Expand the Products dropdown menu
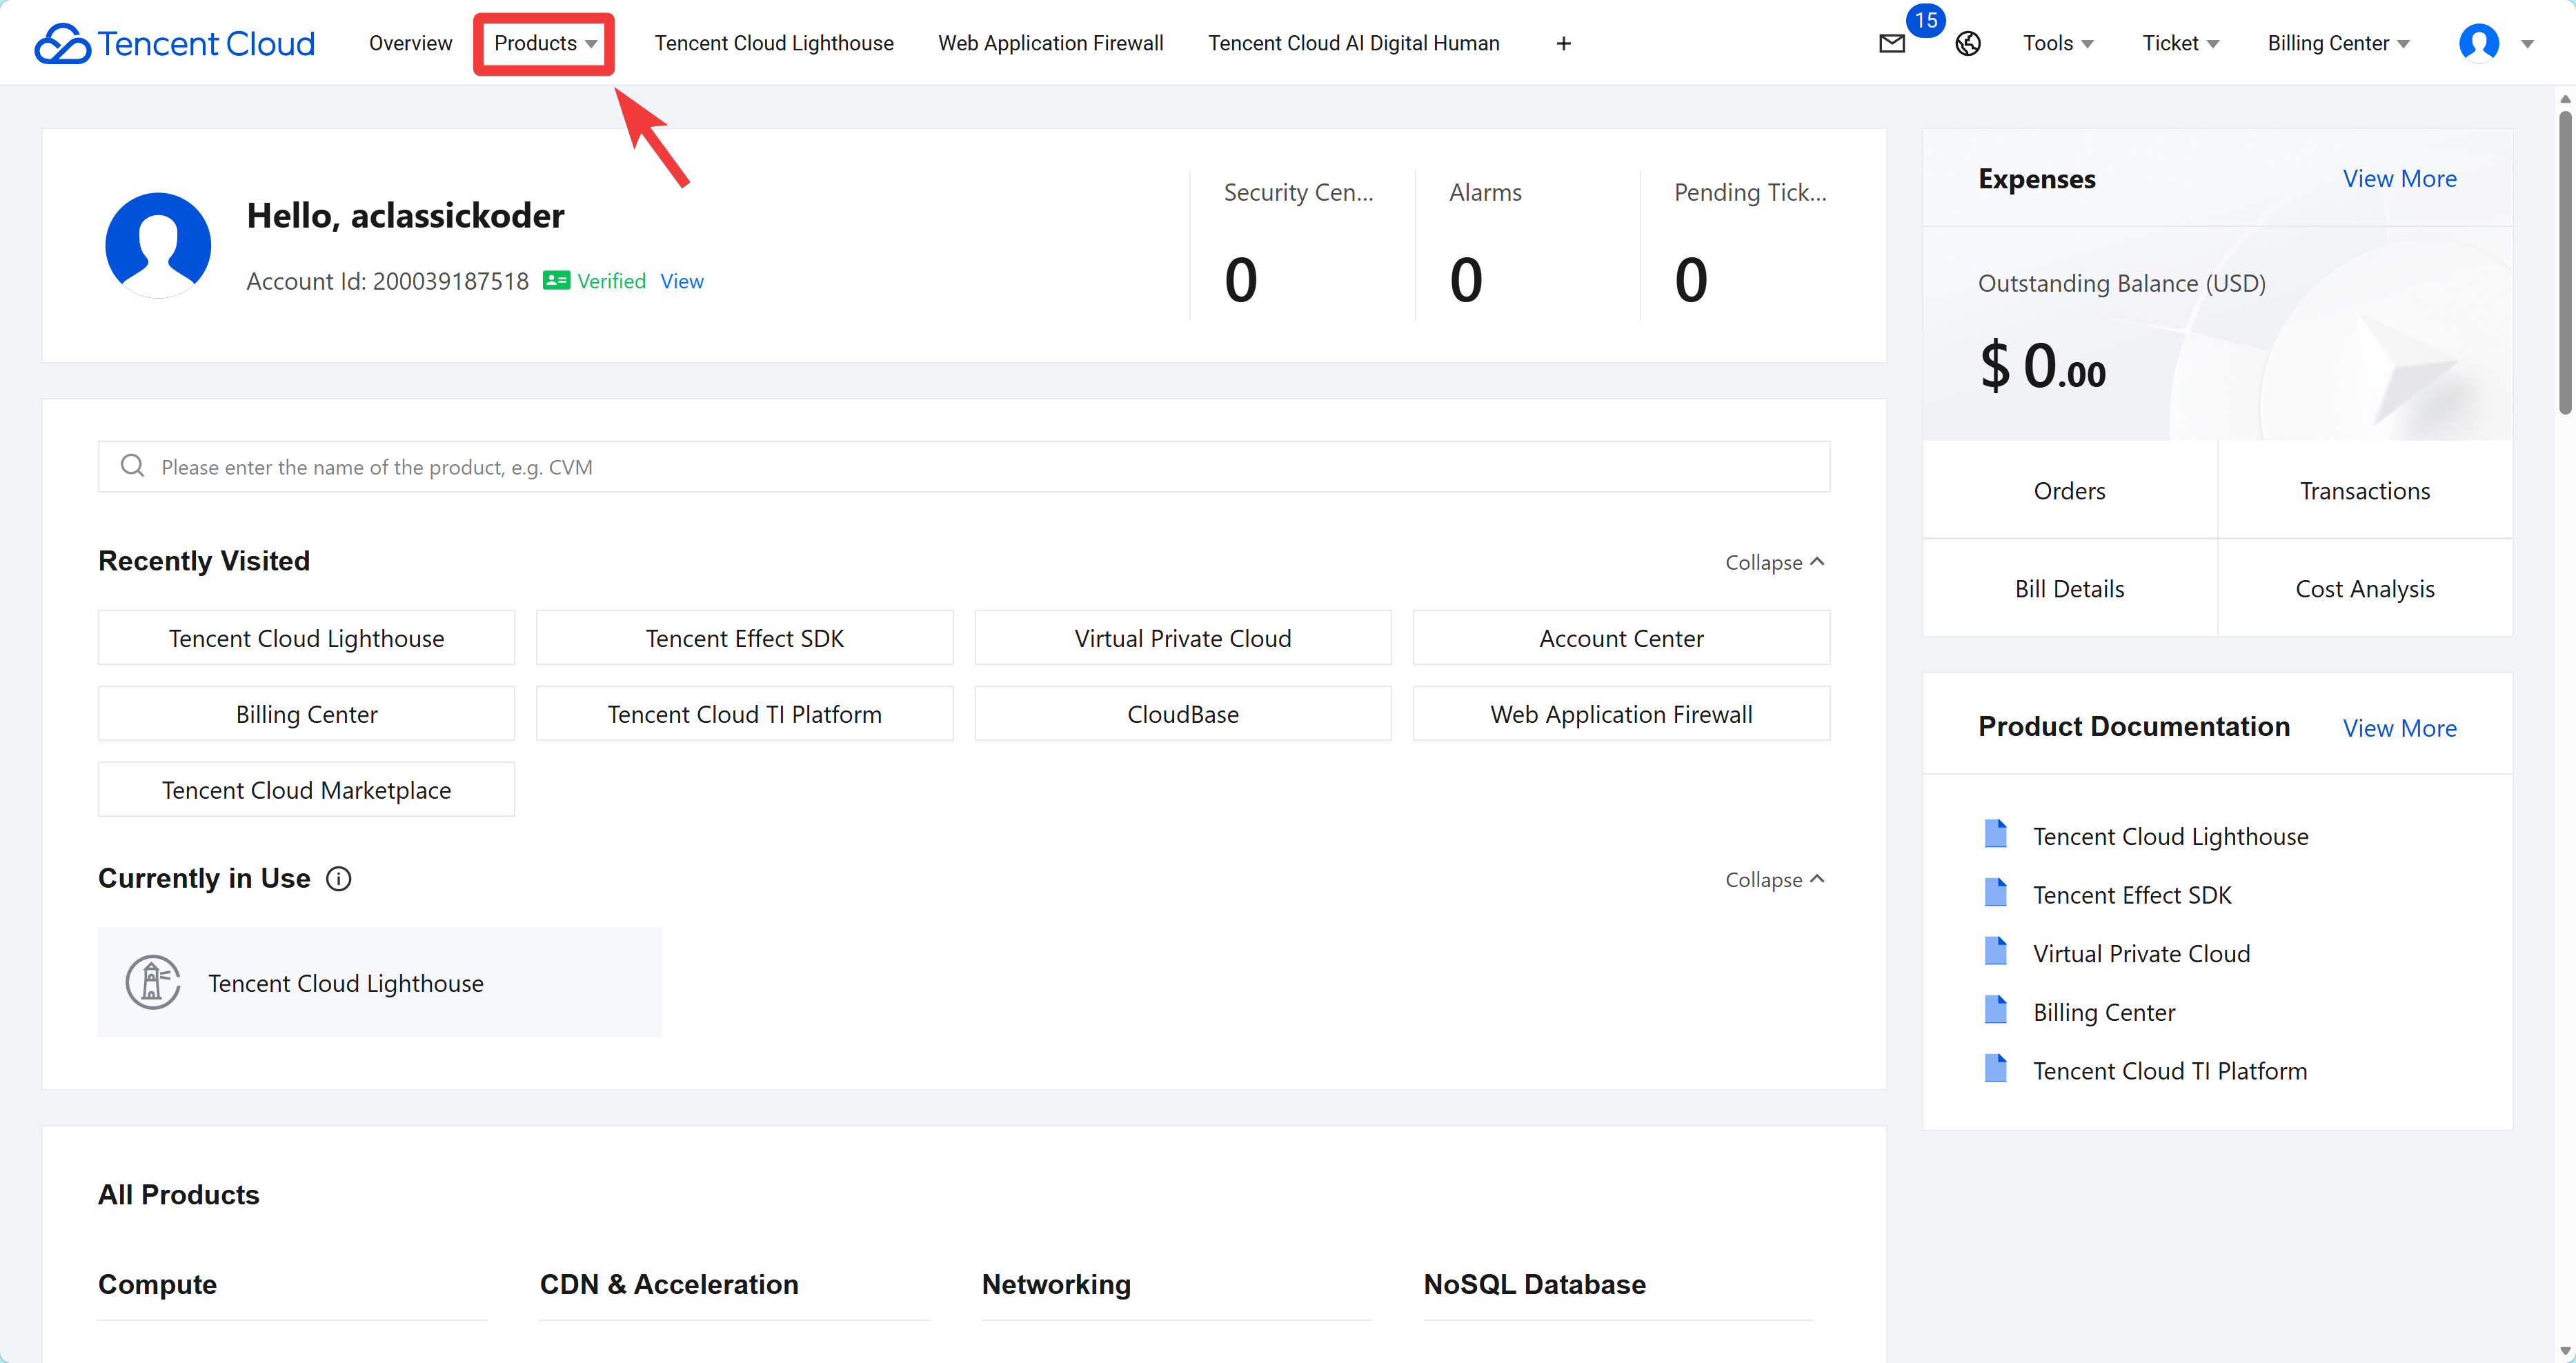The image size is (2576, 1363). (545, 43)
